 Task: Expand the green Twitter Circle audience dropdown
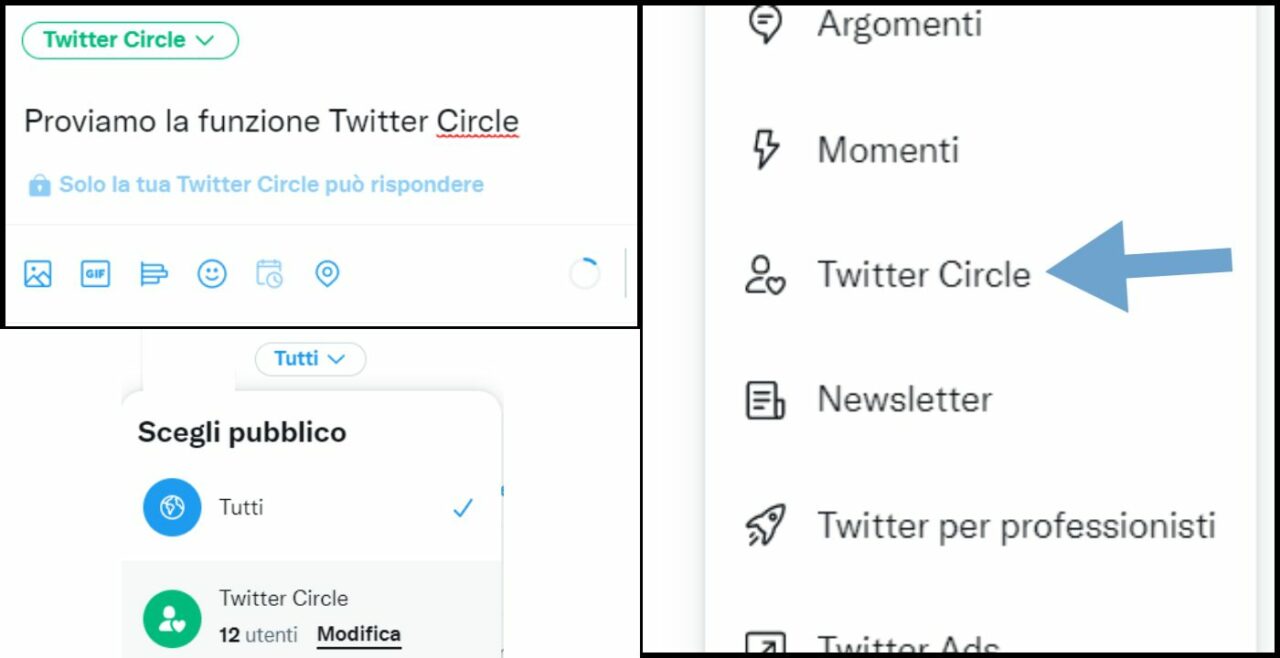[x=130, y=40]
